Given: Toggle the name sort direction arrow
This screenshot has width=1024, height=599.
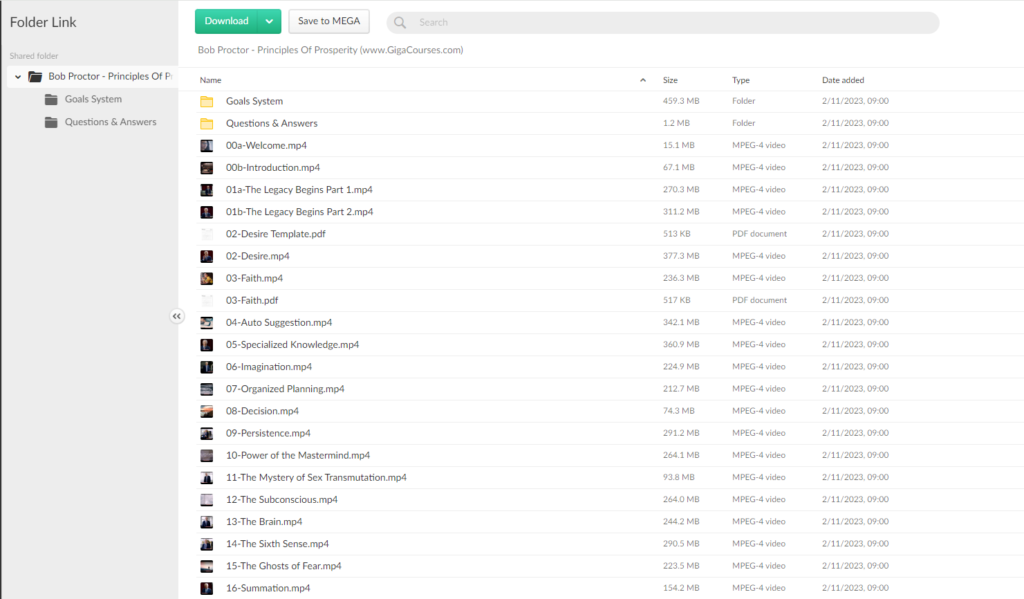Looking at the screenshot, I should tap(642, 80).
